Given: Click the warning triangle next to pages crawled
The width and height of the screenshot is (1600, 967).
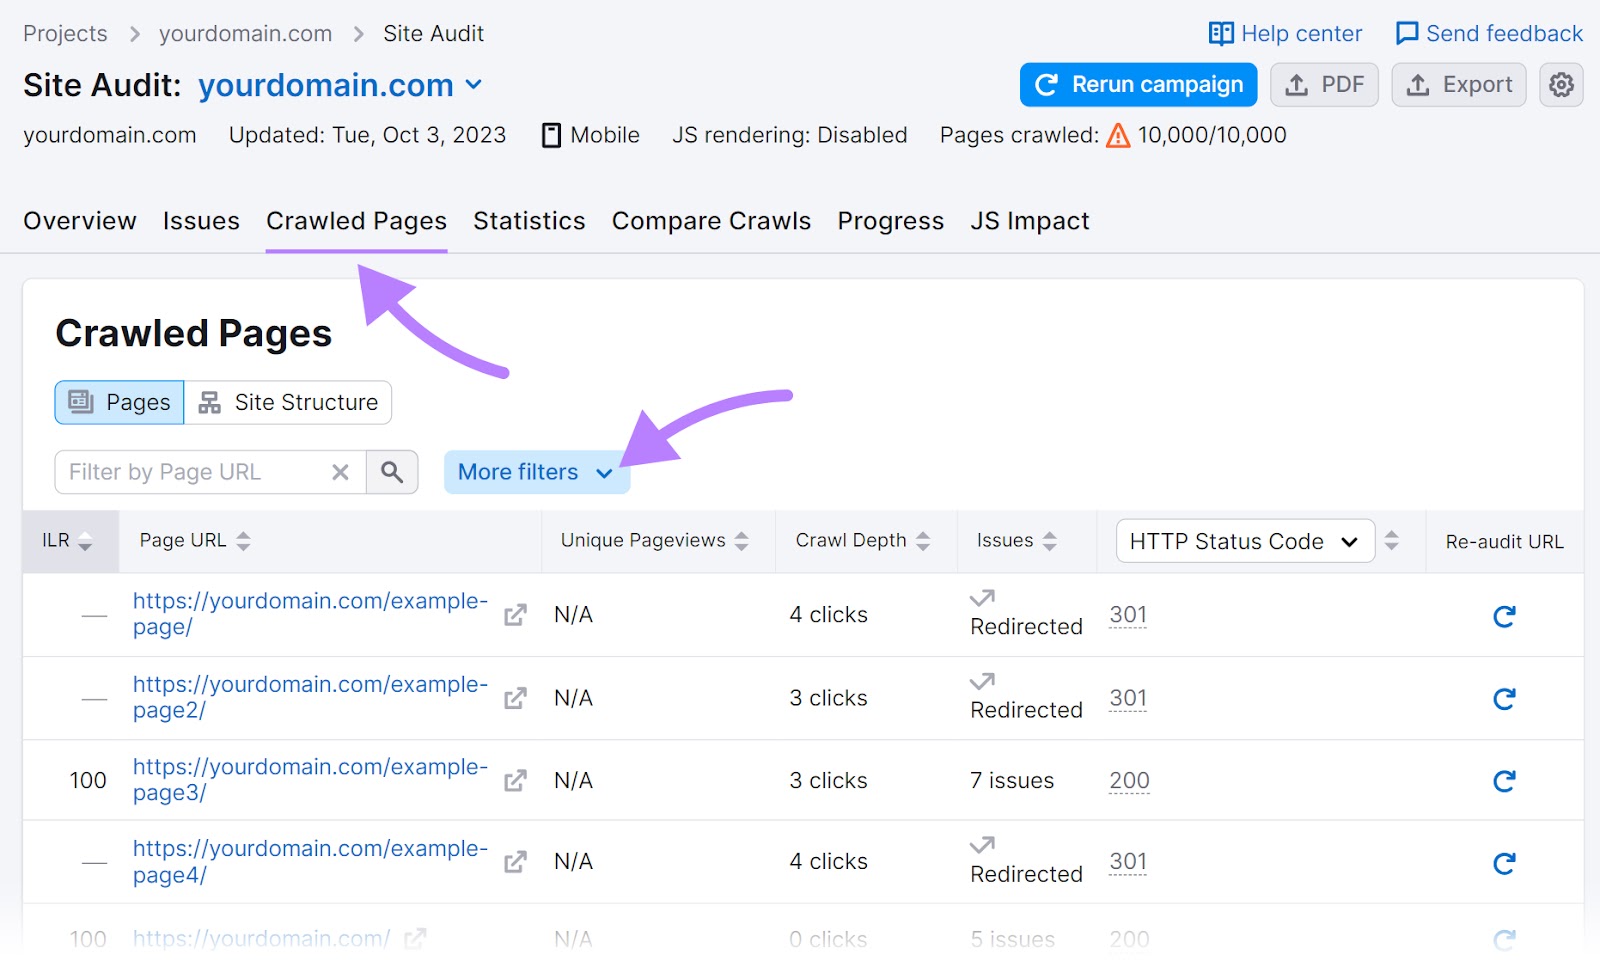Looking at the screenshot, I should tap(1117, 134).
